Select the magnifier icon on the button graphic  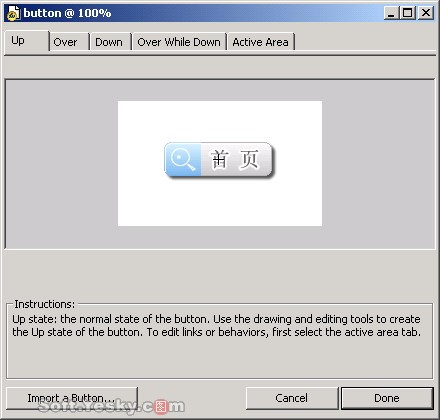[183, 159]
